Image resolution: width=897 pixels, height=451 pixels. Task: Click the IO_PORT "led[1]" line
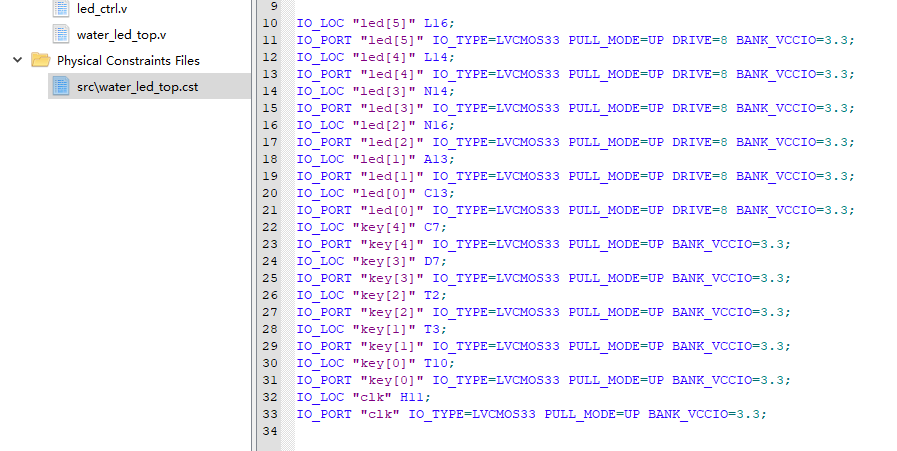tap(575, 176)
